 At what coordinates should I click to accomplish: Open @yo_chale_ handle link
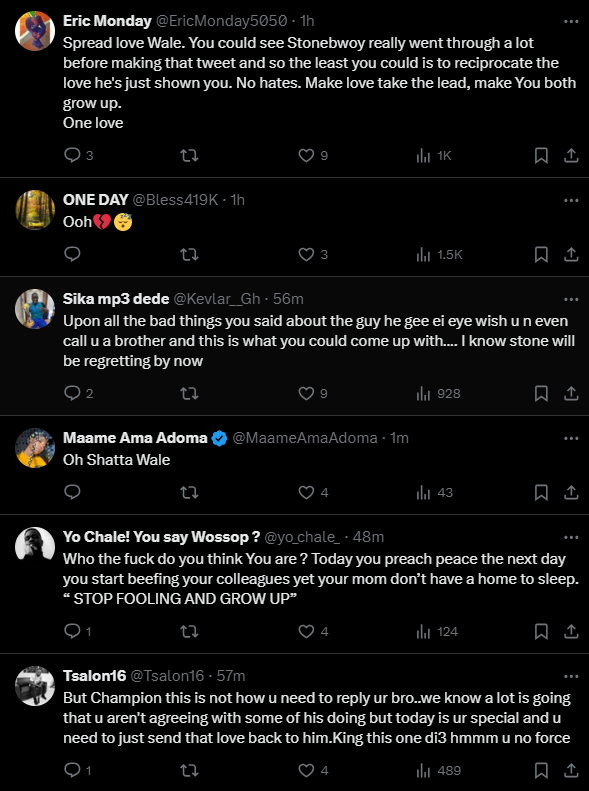click(x=303, y=537)
